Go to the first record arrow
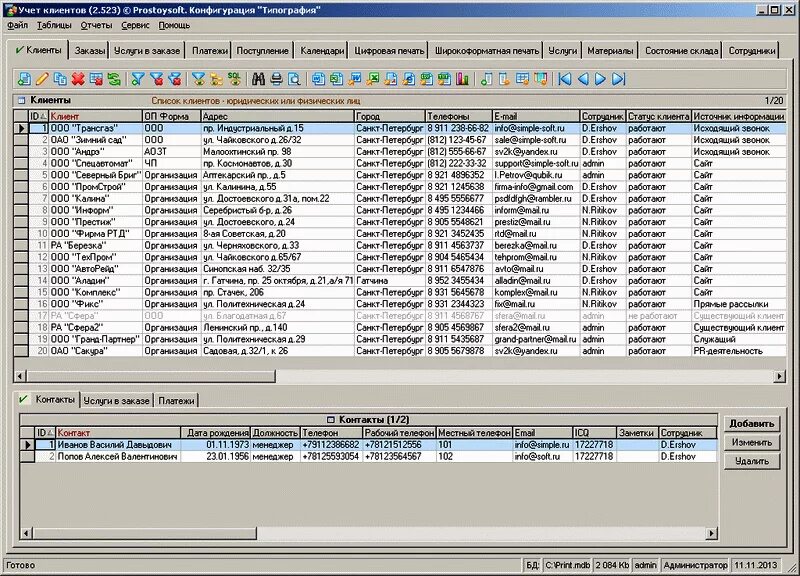The height and width of the screenshot is (576, 800). pos(565,79)
